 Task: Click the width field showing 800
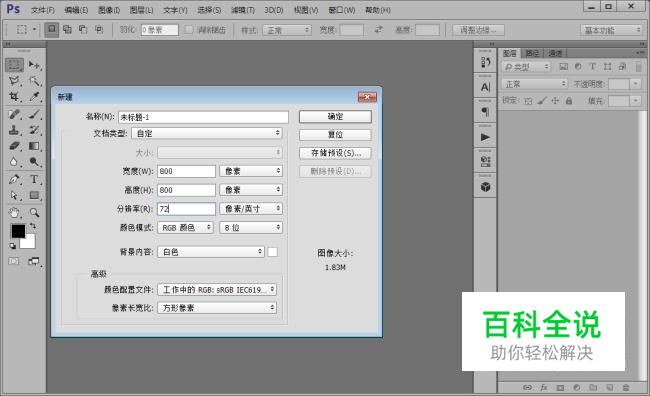(186, 171)
